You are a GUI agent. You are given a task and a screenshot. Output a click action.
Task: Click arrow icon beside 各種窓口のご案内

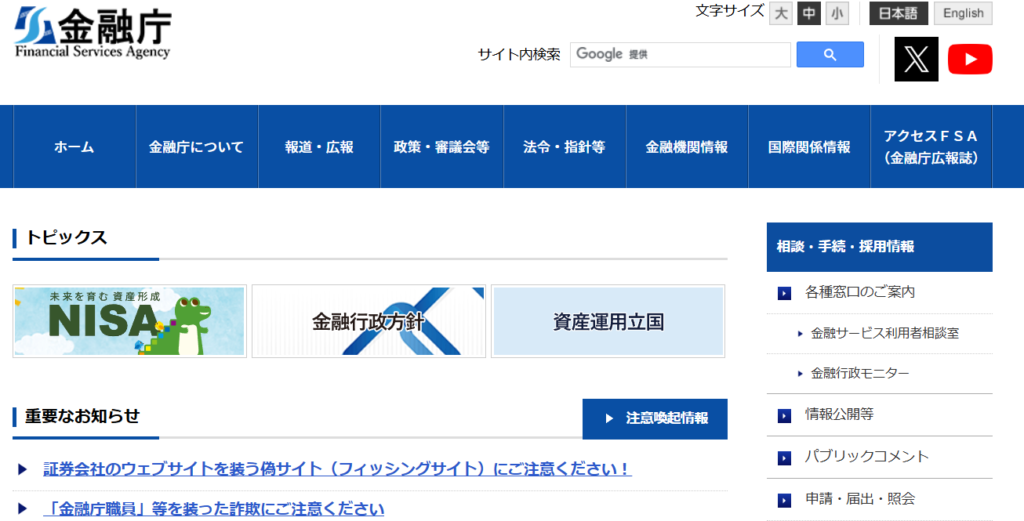point(784,293)
